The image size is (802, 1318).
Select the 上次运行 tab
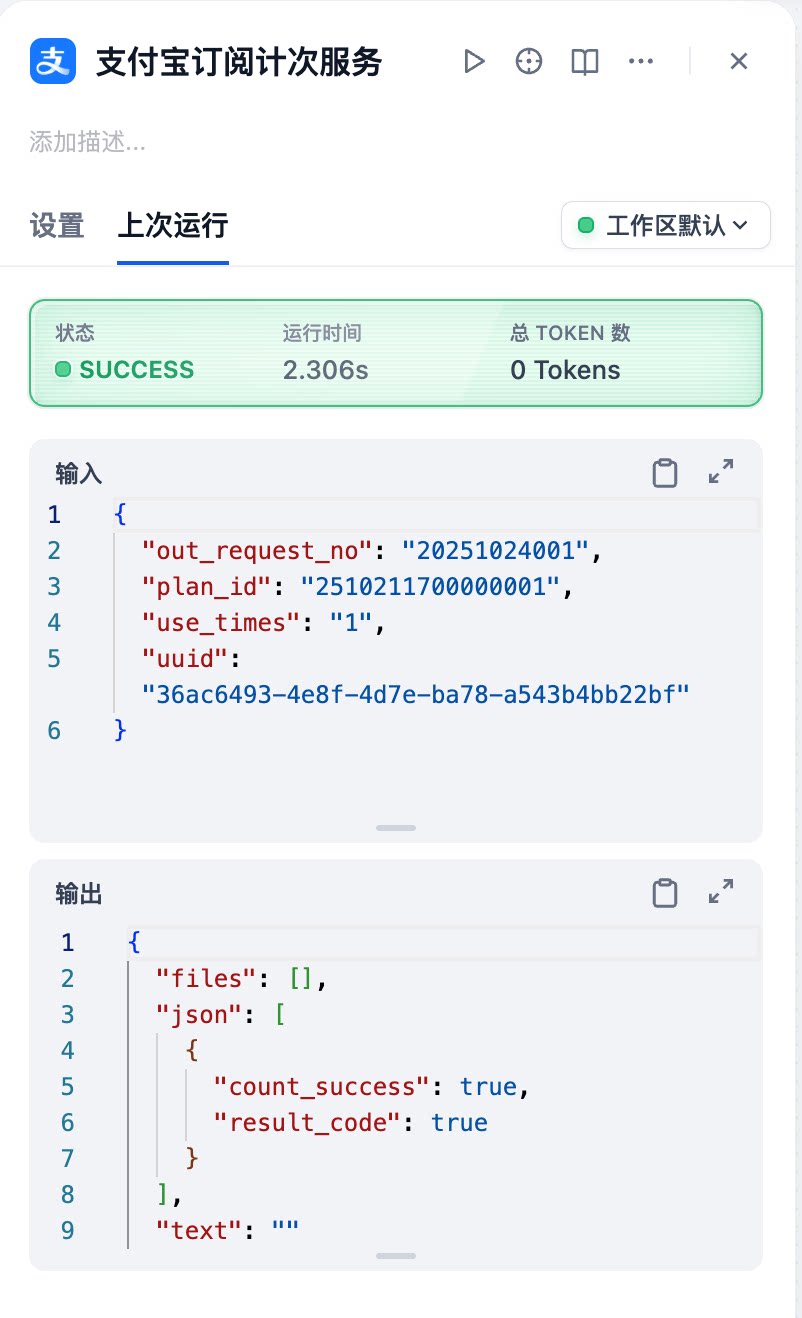[173, 225]
